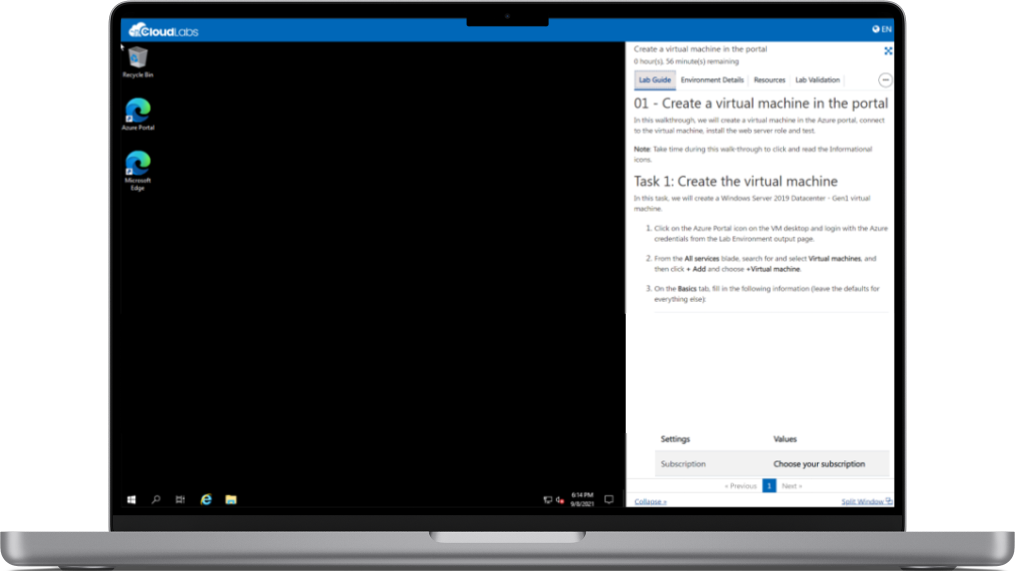Image resolution: width=1015 pixels, height=571 pixels.
Task: Open Task View in the taskbar
Action: click(181, 499)
